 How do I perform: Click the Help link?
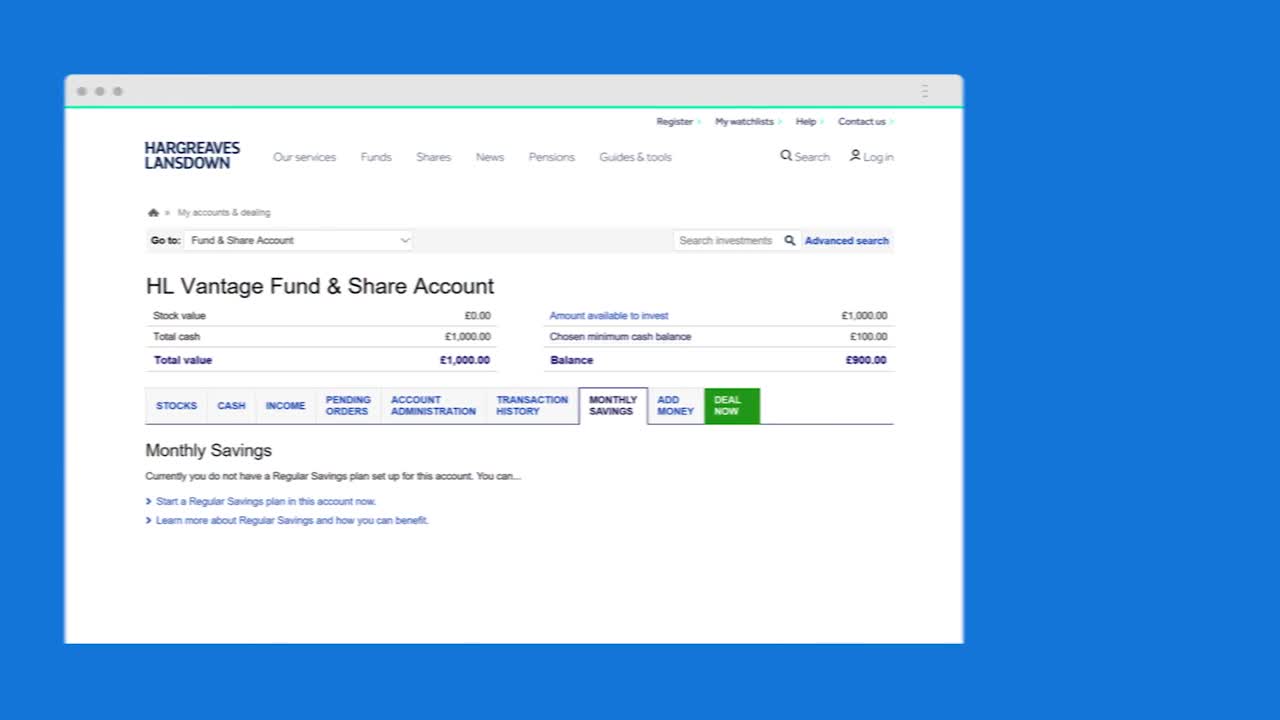(x=805, y=122)
